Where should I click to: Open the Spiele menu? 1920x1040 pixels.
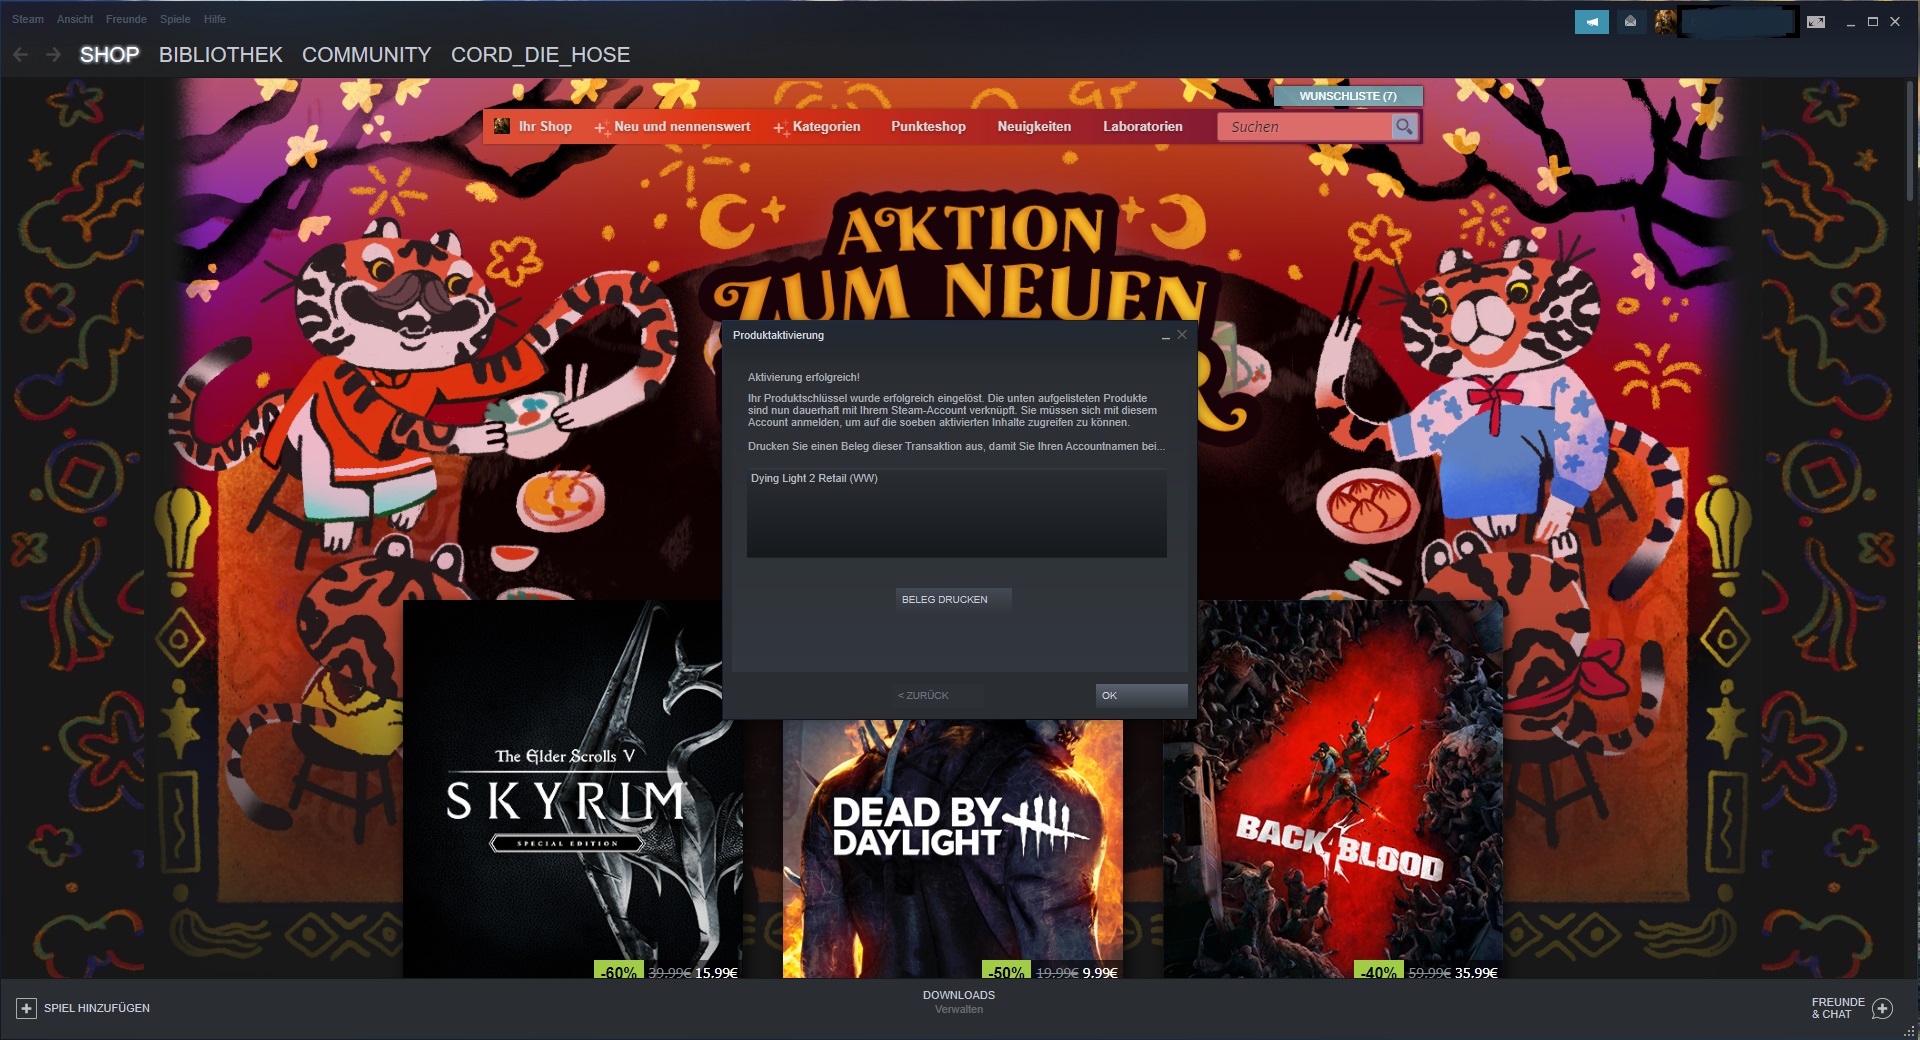click(175, 19)
